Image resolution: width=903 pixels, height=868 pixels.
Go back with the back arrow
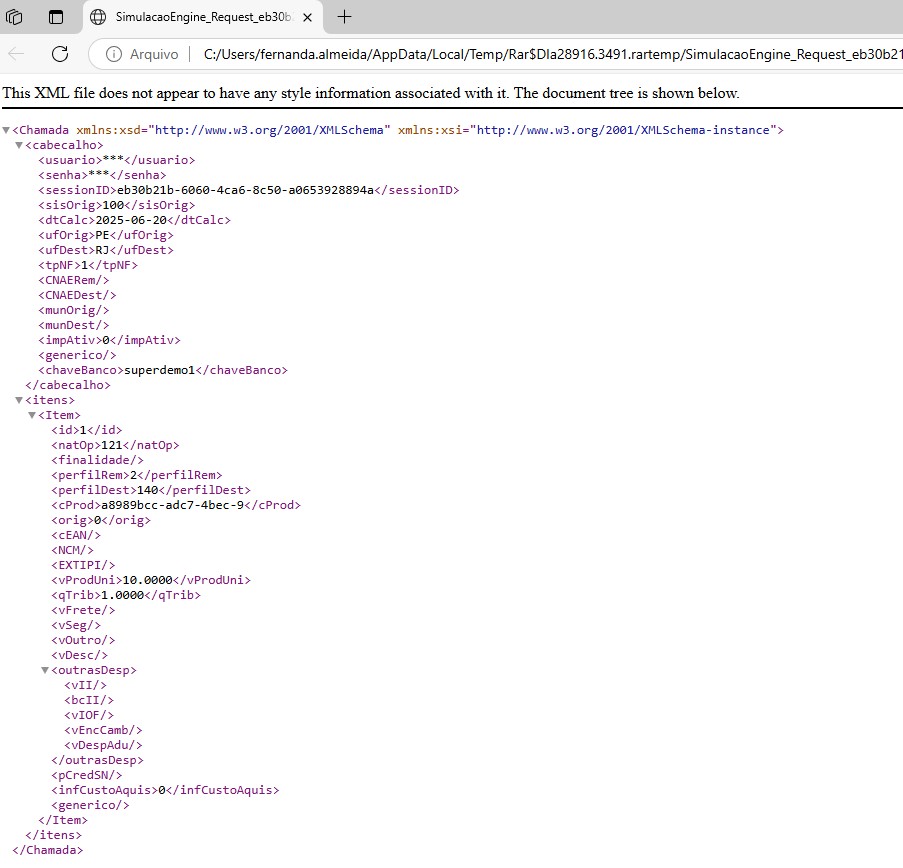[x=16, y=54]
